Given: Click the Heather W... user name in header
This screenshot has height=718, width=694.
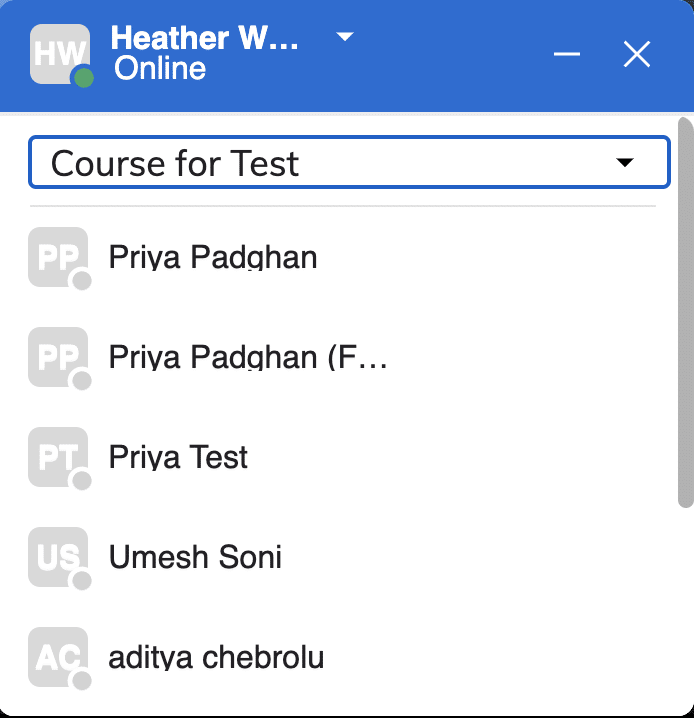Looking at the screenshot, I should [x=205, y=38].
